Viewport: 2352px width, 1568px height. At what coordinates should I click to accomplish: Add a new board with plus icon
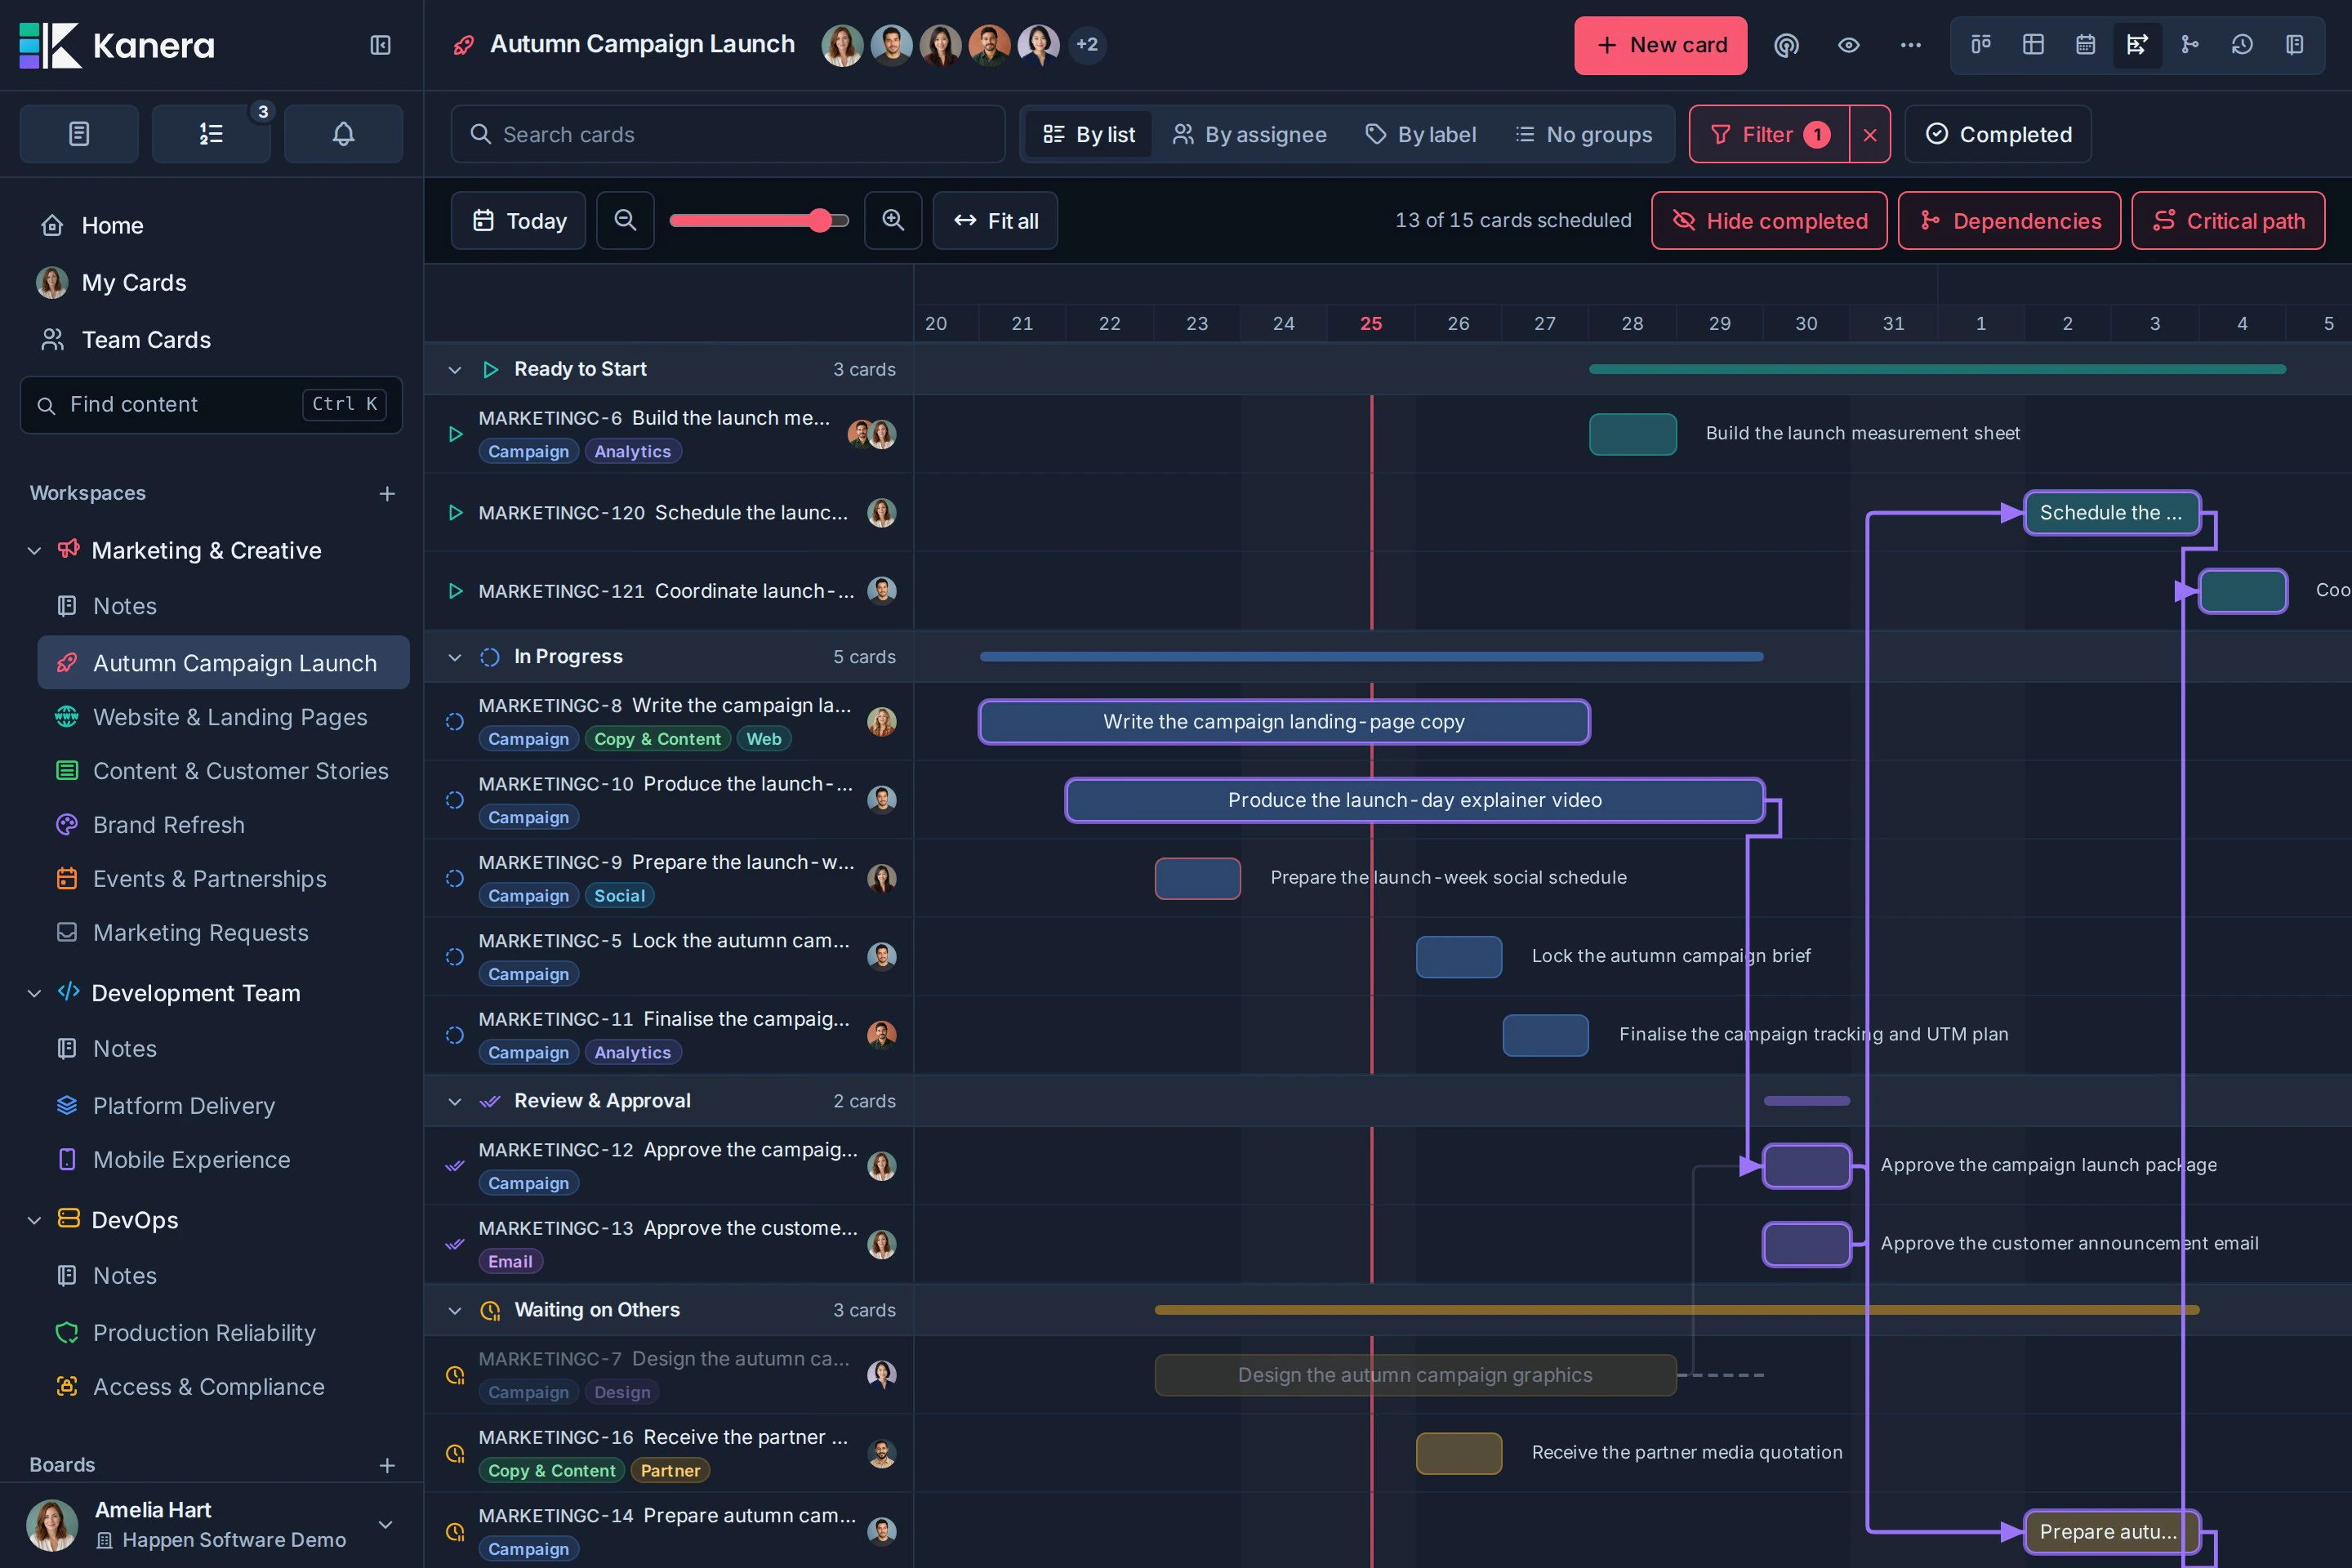387,1465
